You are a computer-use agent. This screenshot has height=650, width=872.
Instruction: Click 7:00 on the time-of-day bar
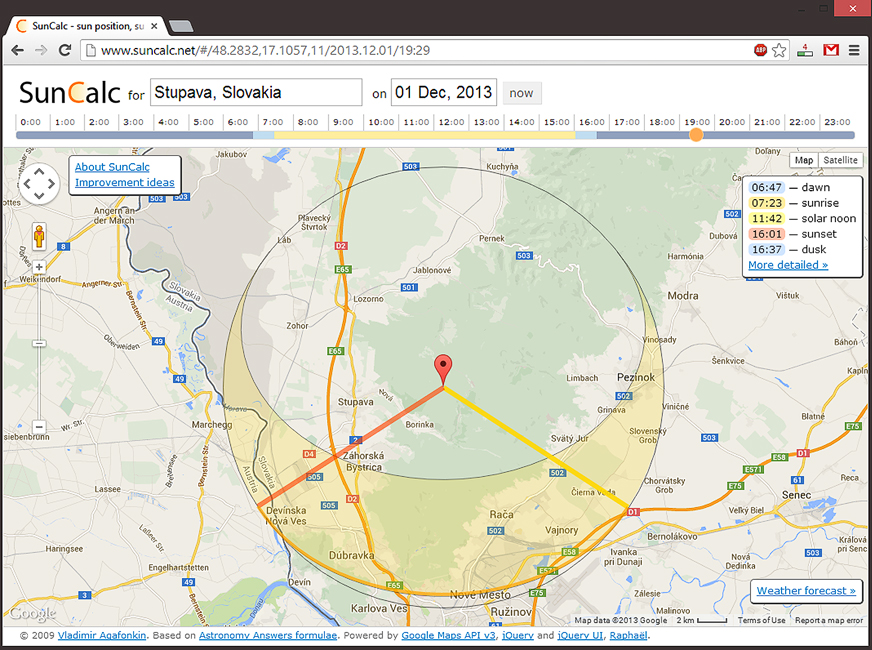point(272,122)
